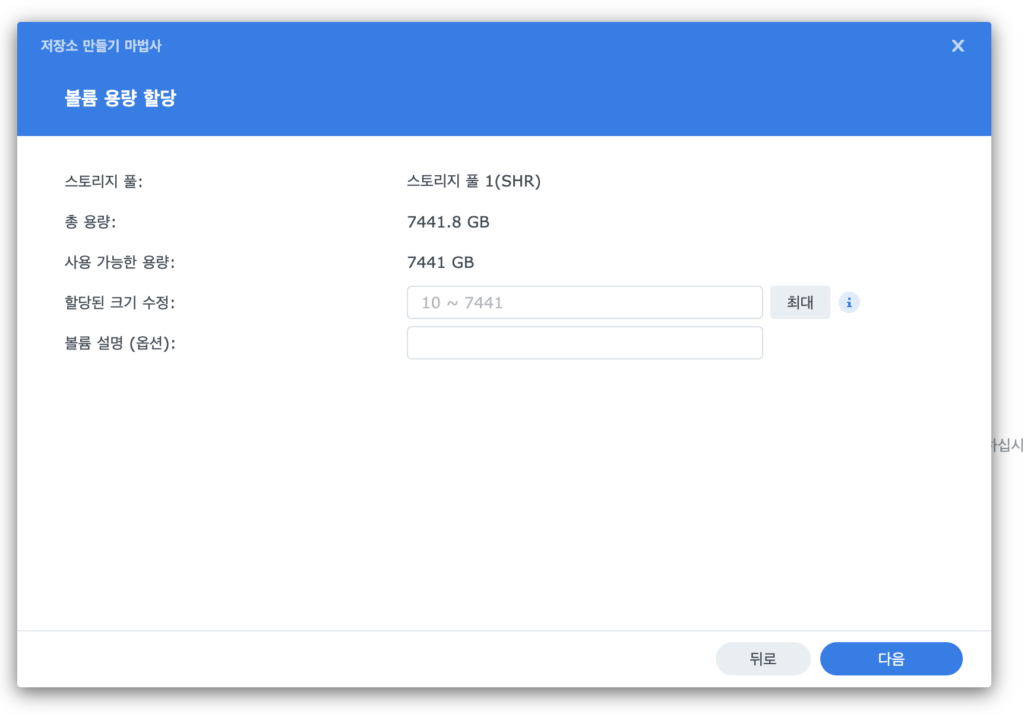Click the 총 용량: label
Viewport: 1024px width, 720px height.
click(x=90, y=222)
